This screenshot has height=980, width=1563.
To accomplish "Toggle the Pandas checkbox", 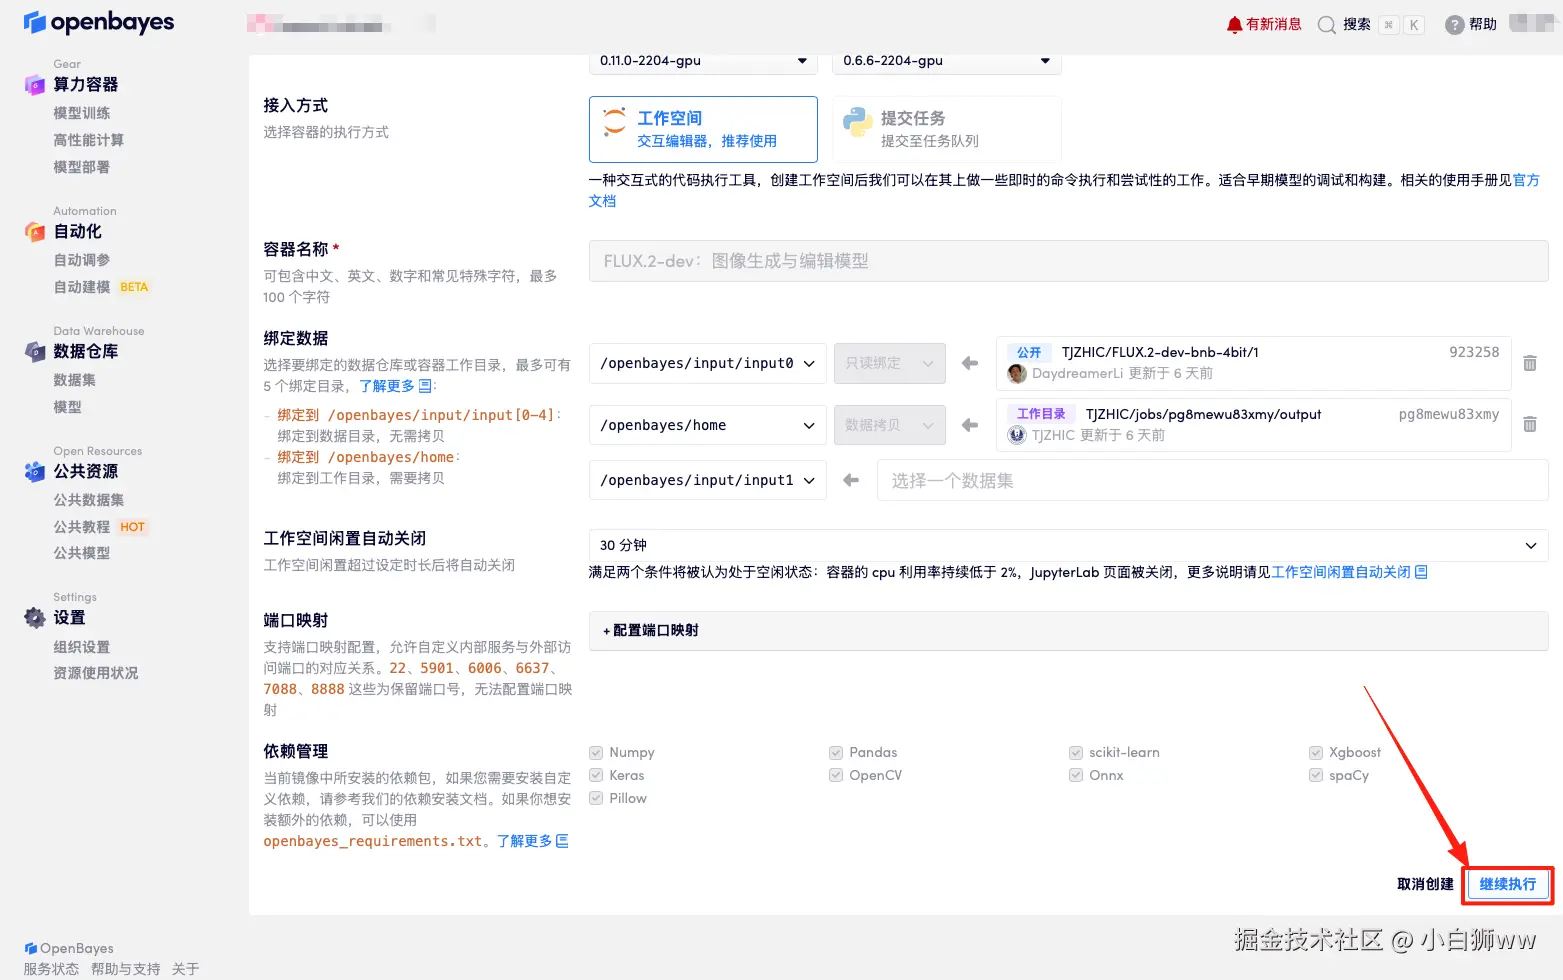I will [x=836, y=752].
